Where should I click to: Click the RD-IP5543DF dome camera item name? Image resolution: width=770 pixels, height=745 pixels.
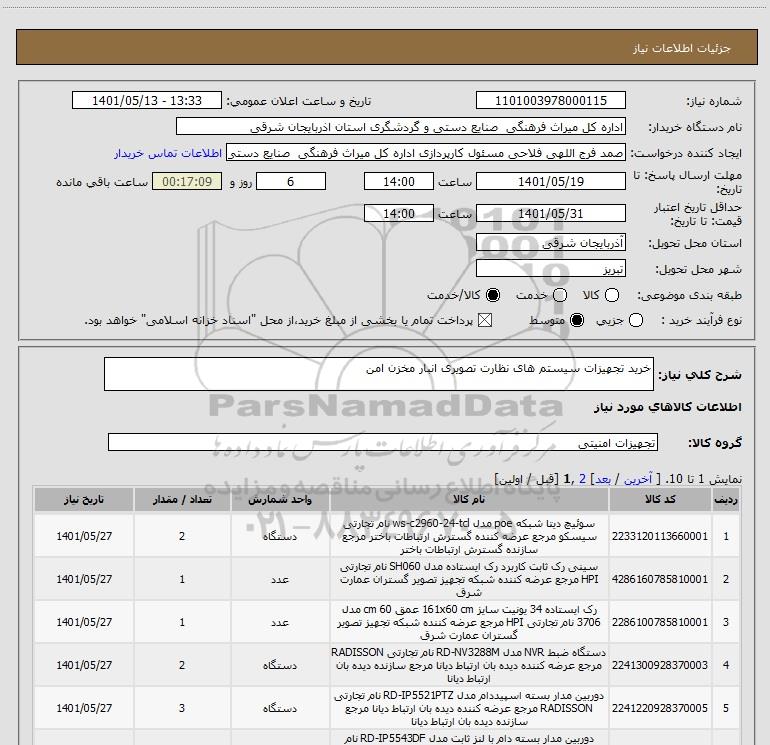(x=469, y=738)
